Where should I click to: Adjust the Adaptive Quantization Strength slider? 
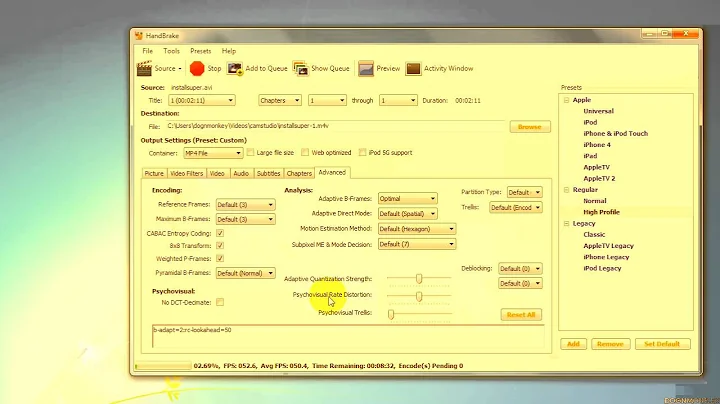coord(419,279)
